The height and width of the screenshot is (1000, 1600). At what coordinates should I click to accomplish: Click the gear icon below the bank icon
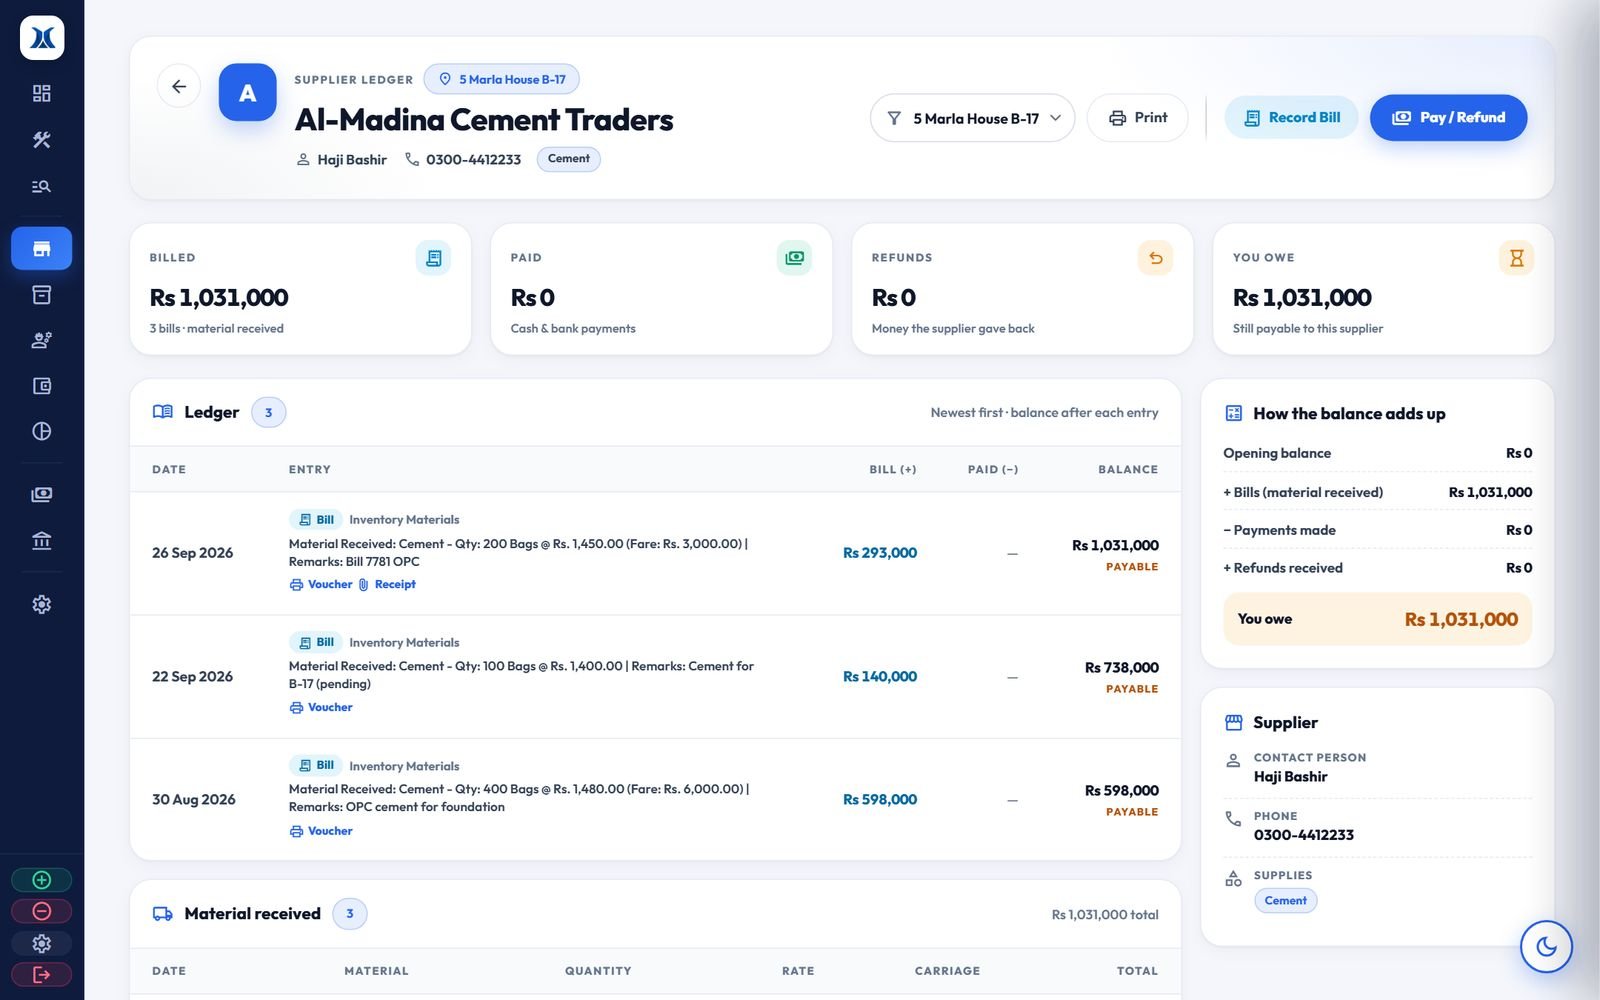tap(41, 604)
